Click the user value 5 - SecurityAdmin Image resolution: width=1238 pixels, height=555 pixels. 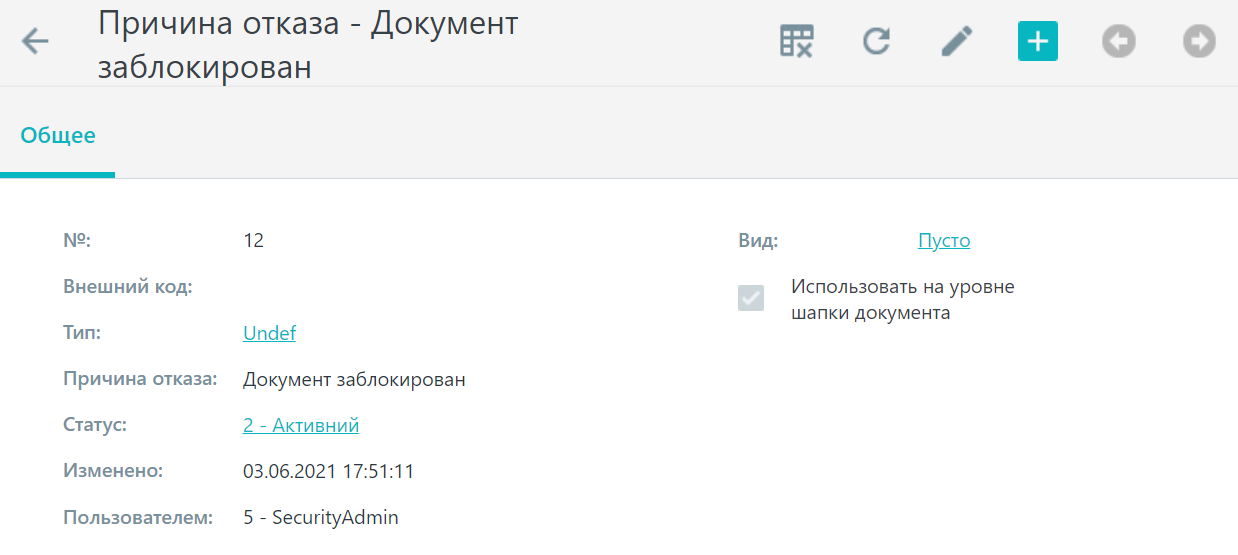(x=321, y=518)
